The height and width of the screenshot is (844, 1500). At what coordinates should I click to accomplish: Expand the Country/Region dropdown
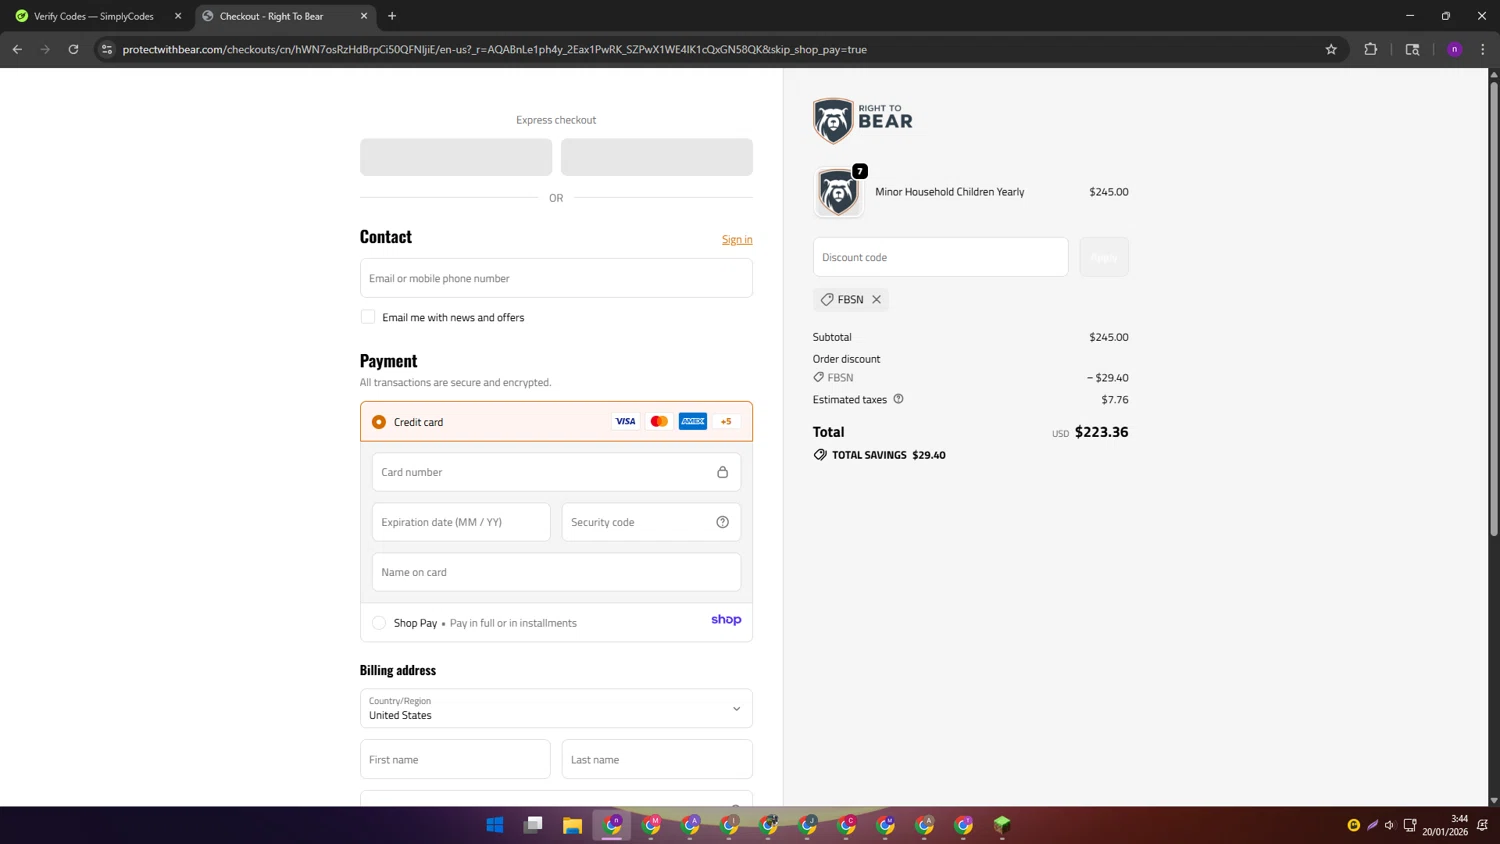click(x=556, y=708)
